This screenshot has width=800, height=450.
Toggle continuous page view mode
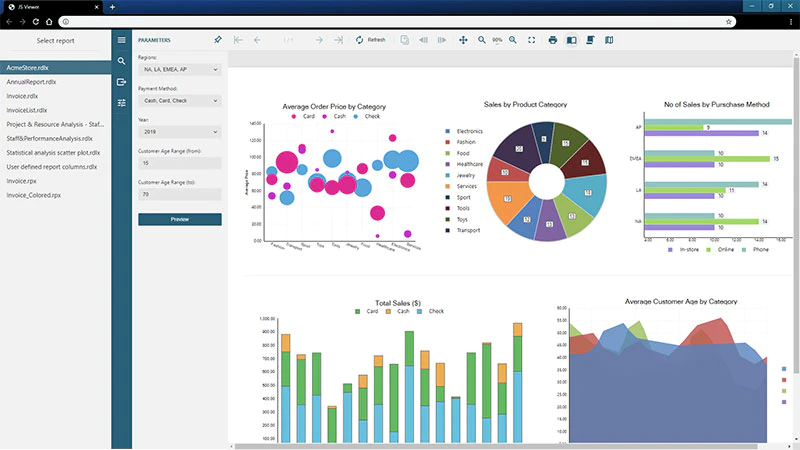click(590, 40)
